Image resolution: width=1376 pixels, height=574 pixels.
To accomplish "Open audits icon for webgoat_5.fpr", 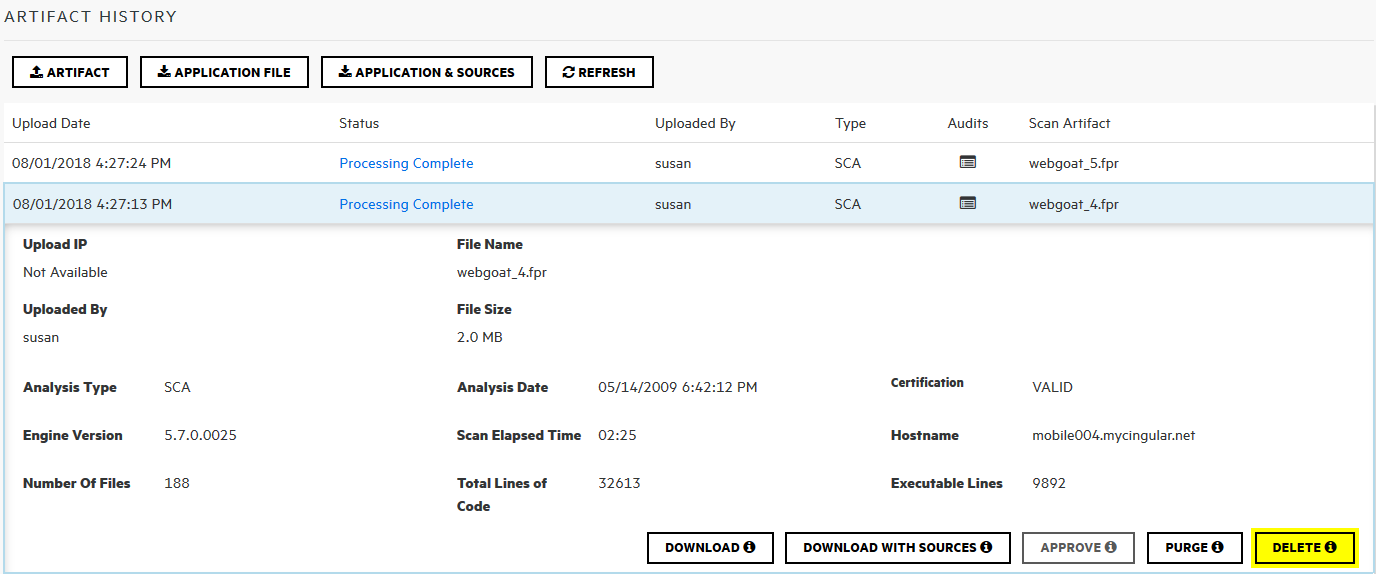I will coord(967,162).
